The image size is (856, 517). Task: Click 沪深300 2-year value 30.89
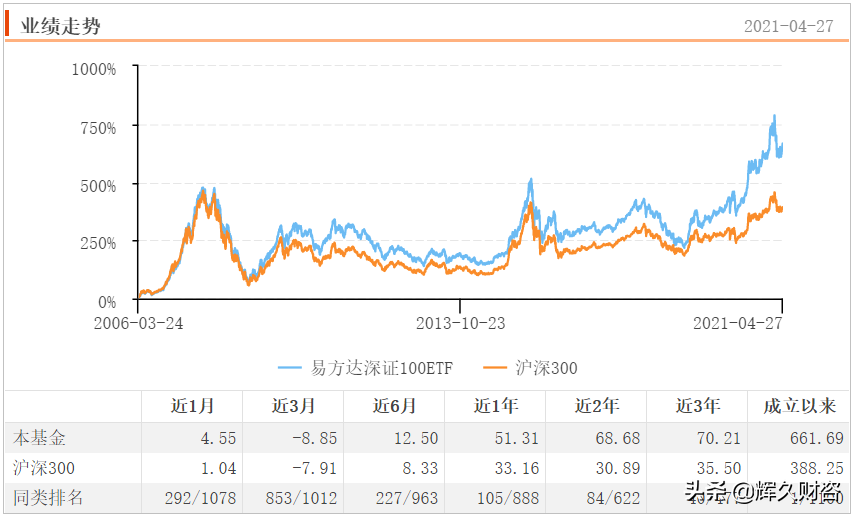[x=617, y=468]
